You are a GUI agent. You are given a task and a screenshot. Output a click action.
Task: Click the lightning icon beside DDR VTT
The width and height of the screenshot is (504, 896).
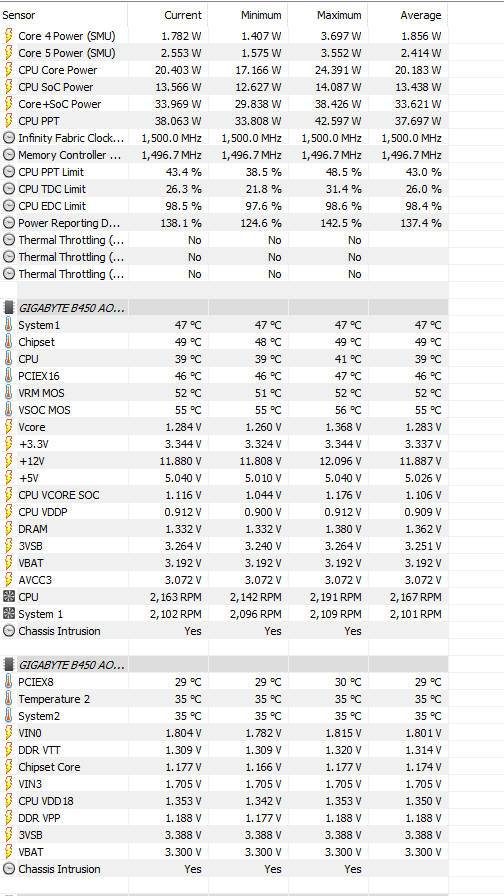point(9,750)
